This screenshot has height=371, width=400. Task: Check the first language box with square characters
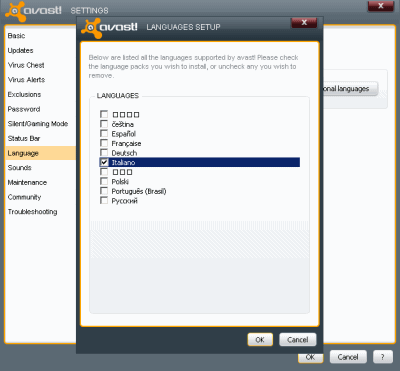104,114
